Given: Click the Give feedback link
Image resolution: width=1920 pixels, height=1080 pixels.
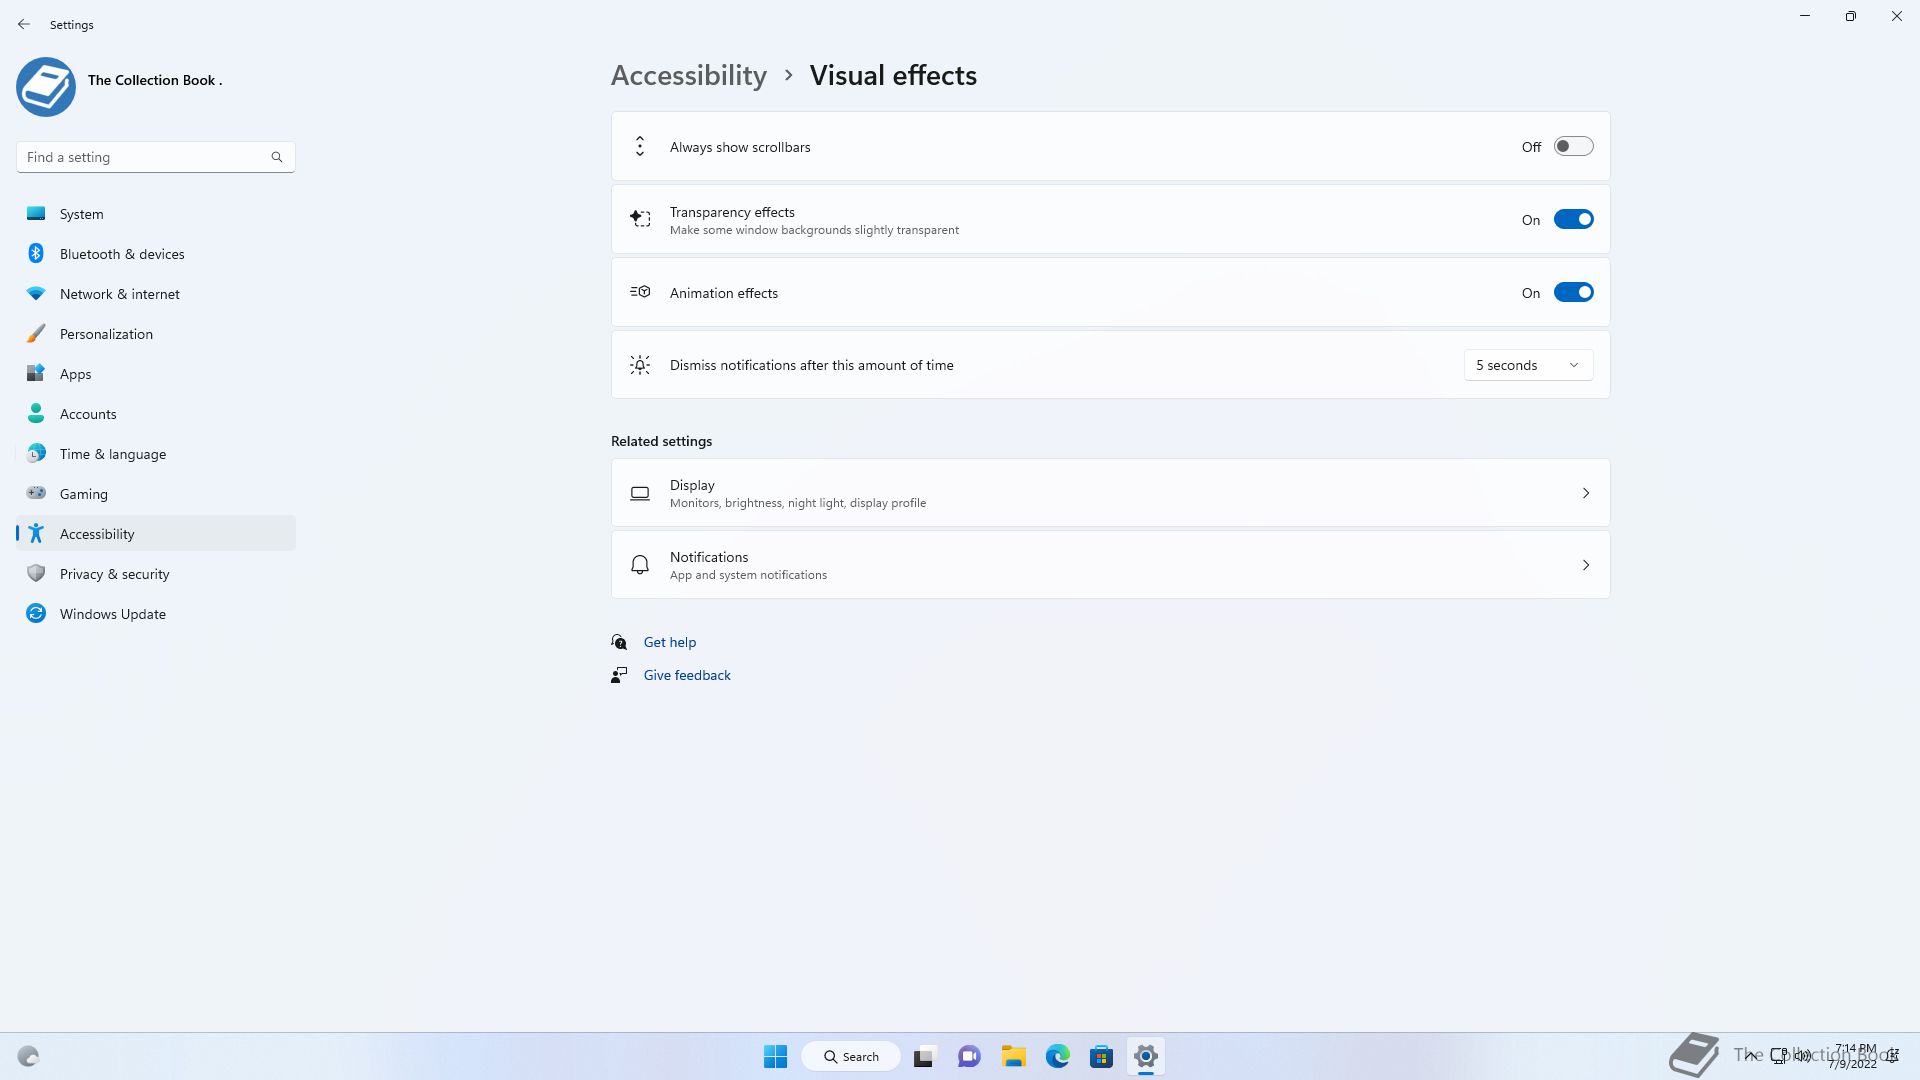Looking at the screenshot, I should pyautogui.click(x=686, y=675).
